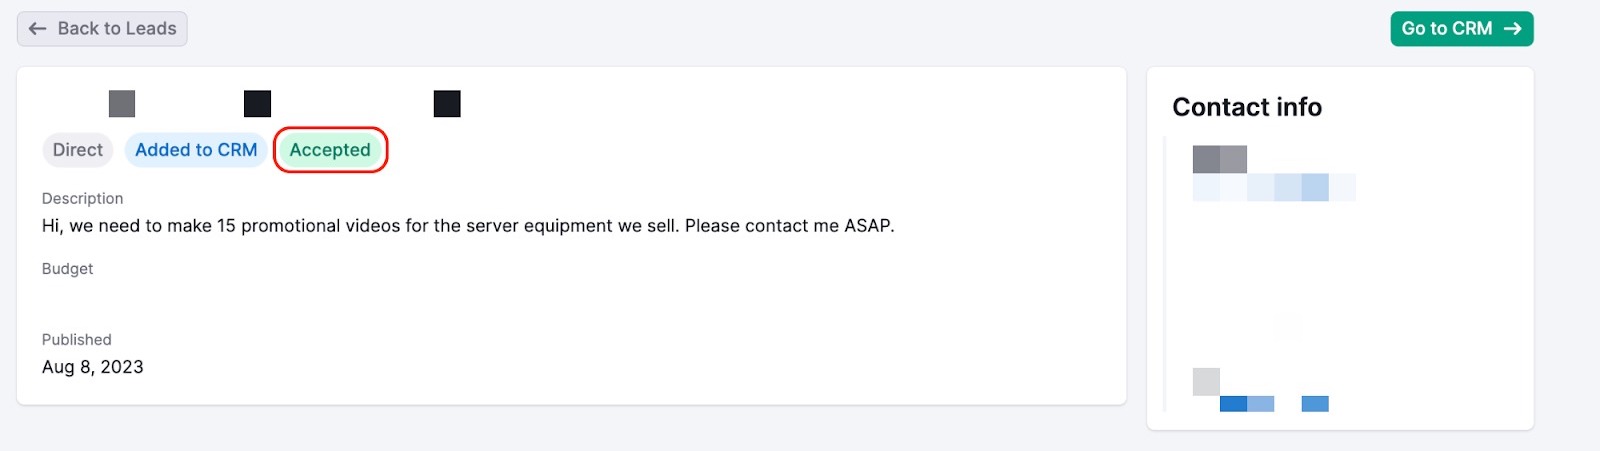Click the middle black pixelated block in lead title
The image size is (1600, 451).
click(x=257, y=104)
